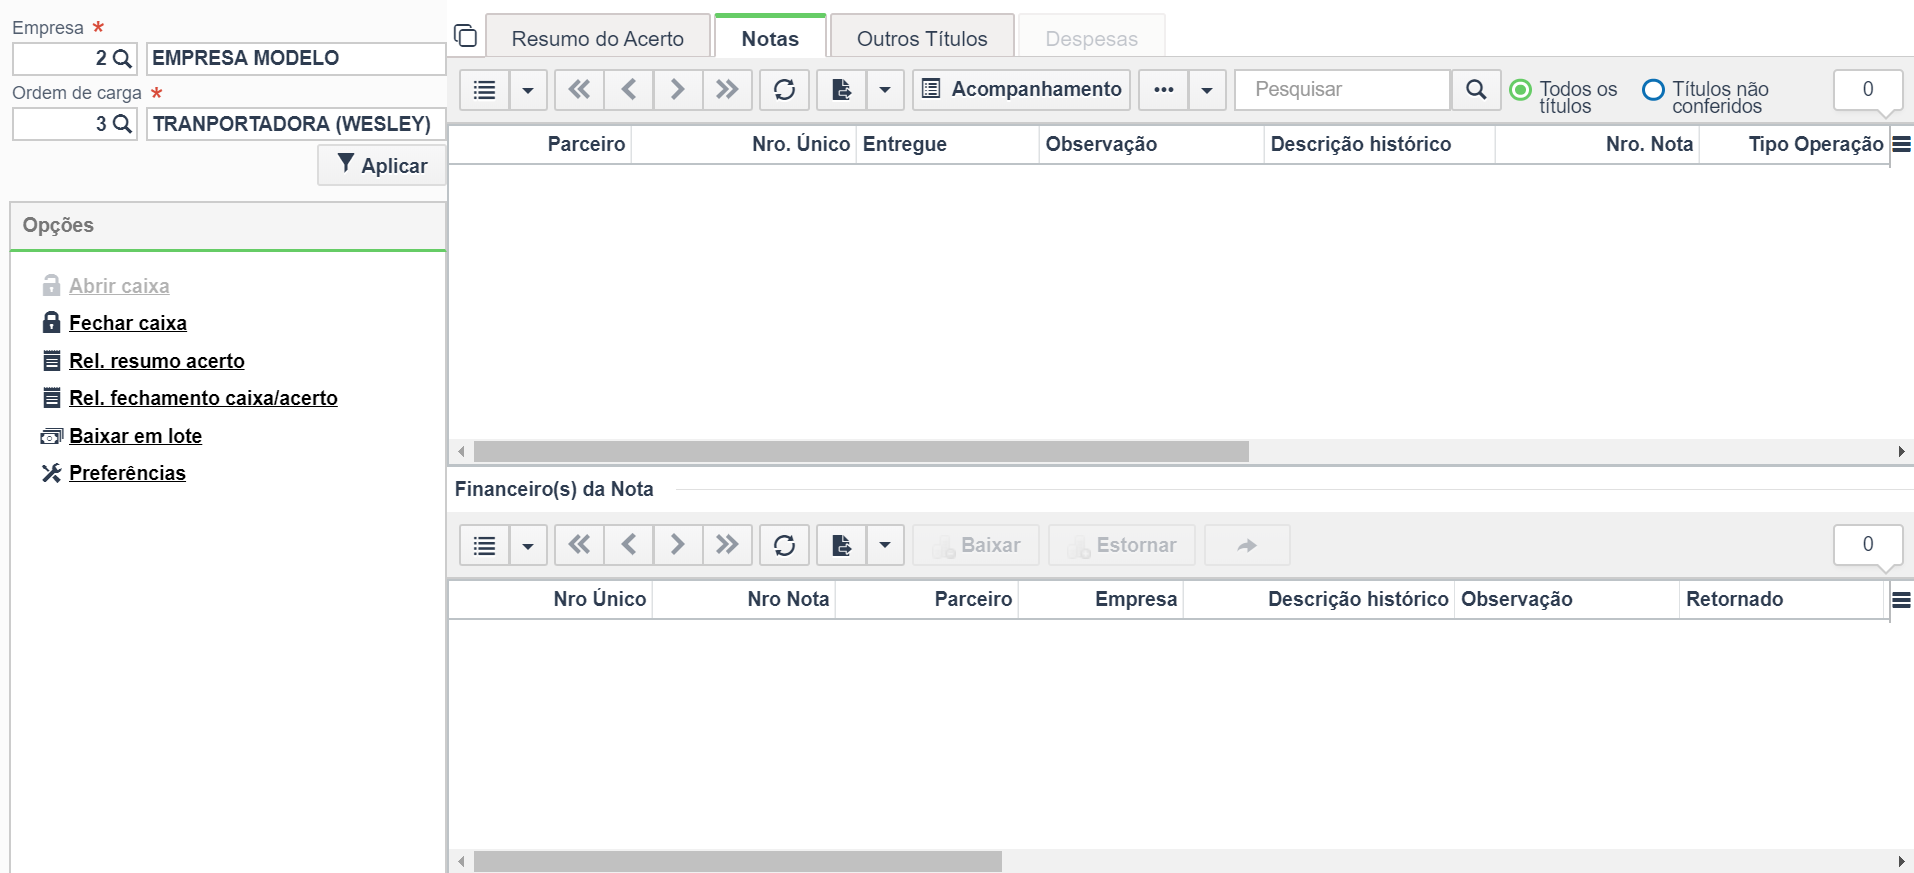The height and width of the screenshot is (873, 1914).
Task: Click the export icon in the Notas toolbar
Action: 842,90
